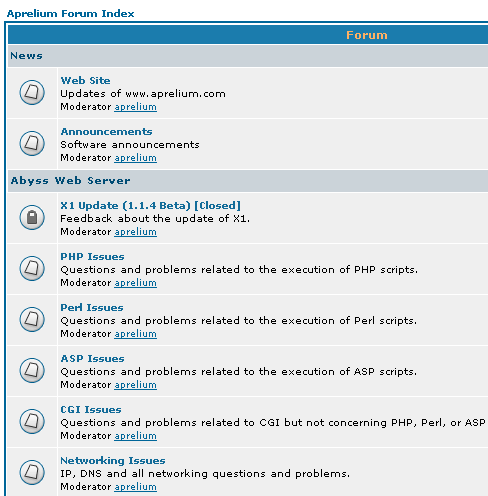The height and width of the screenshot is (496, 488).
Task: Click moderator aprelium under X1 Update
Action: 135,232
